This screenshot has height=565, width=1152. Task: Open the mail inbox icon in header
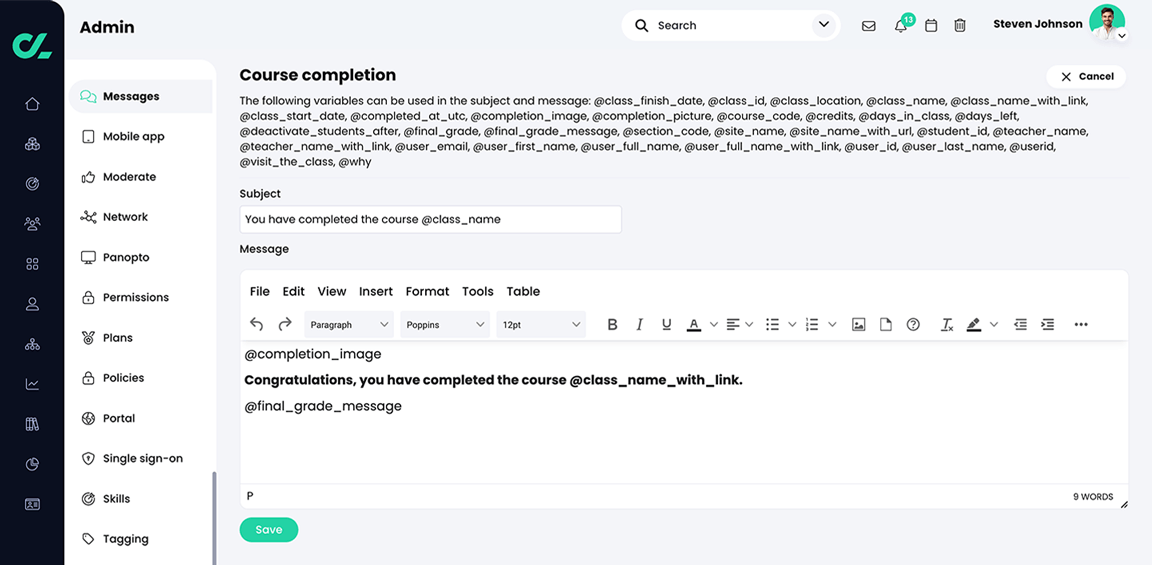pos(868,26)
